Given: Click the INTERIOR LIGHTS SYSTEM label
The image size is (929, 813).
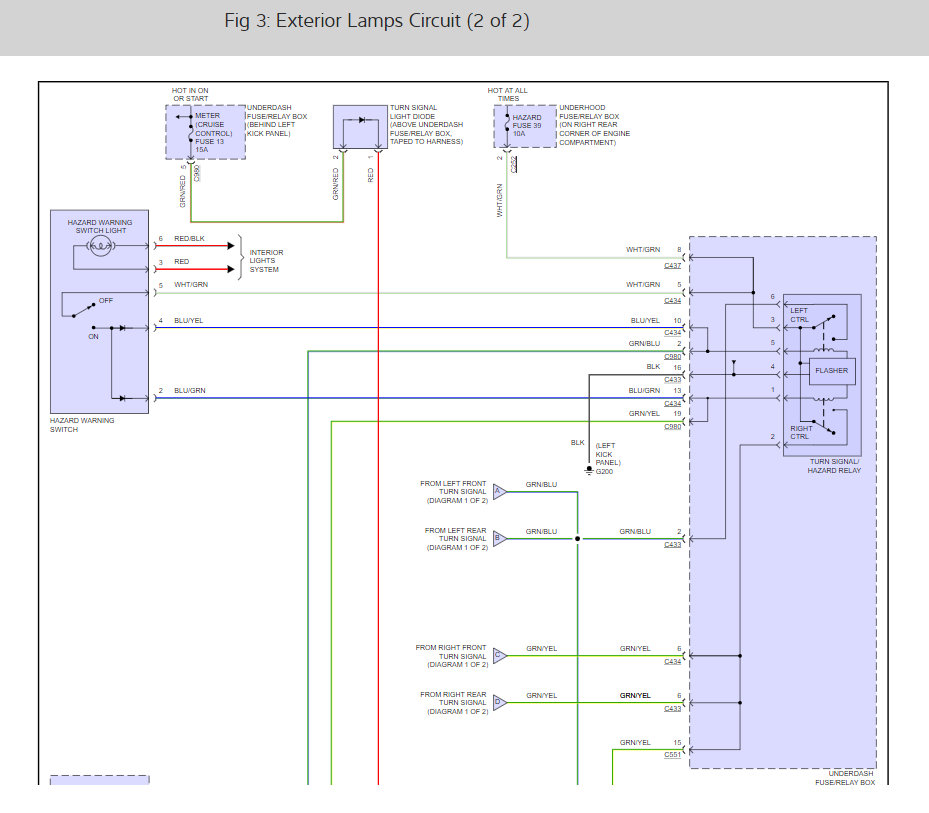Looking at the screenshot, I should tap(265, 261).
